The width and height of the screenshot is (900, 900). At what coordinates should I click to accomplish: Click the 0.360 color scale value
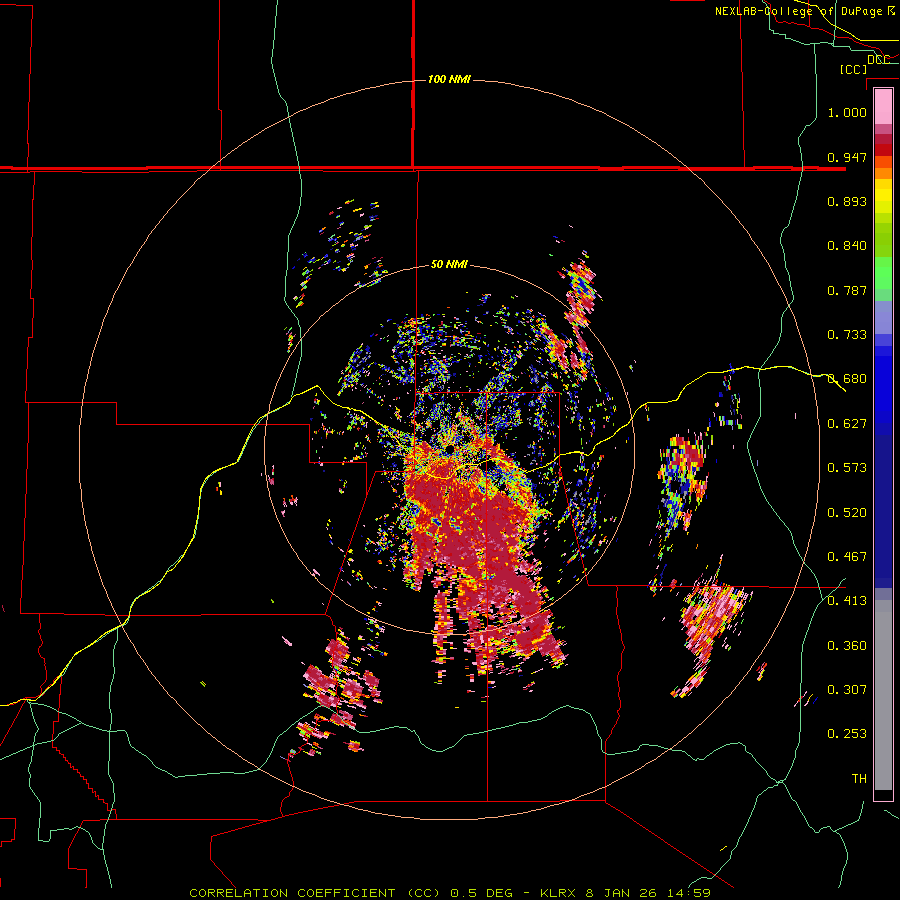847,646
